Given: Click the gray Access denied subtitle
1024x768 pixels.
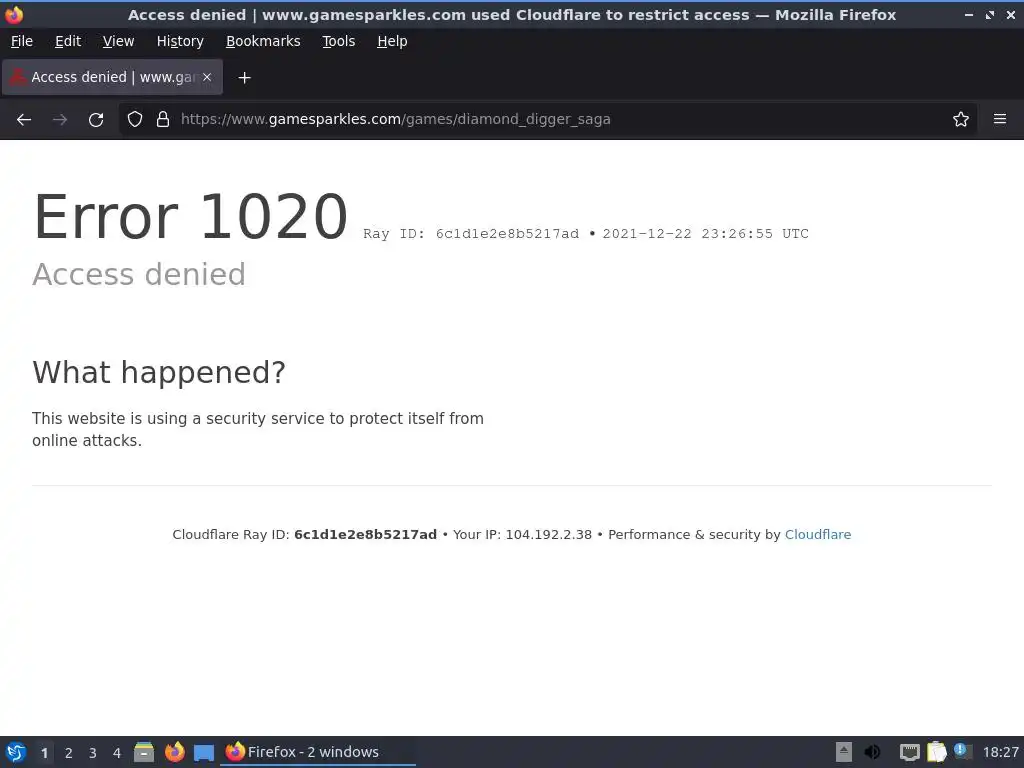Looking at the screenshot, I should click(x=139, y=274).
